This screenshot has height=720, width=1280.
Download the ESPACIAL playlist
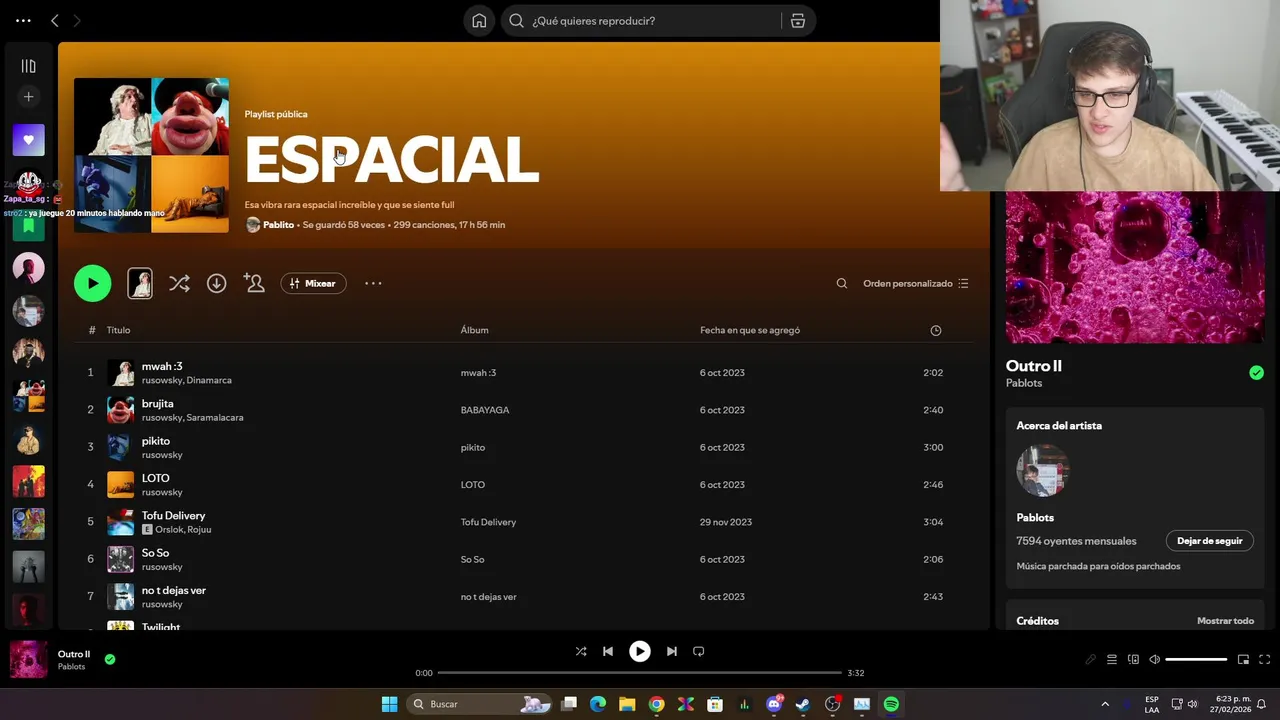[x=216, y=283]
